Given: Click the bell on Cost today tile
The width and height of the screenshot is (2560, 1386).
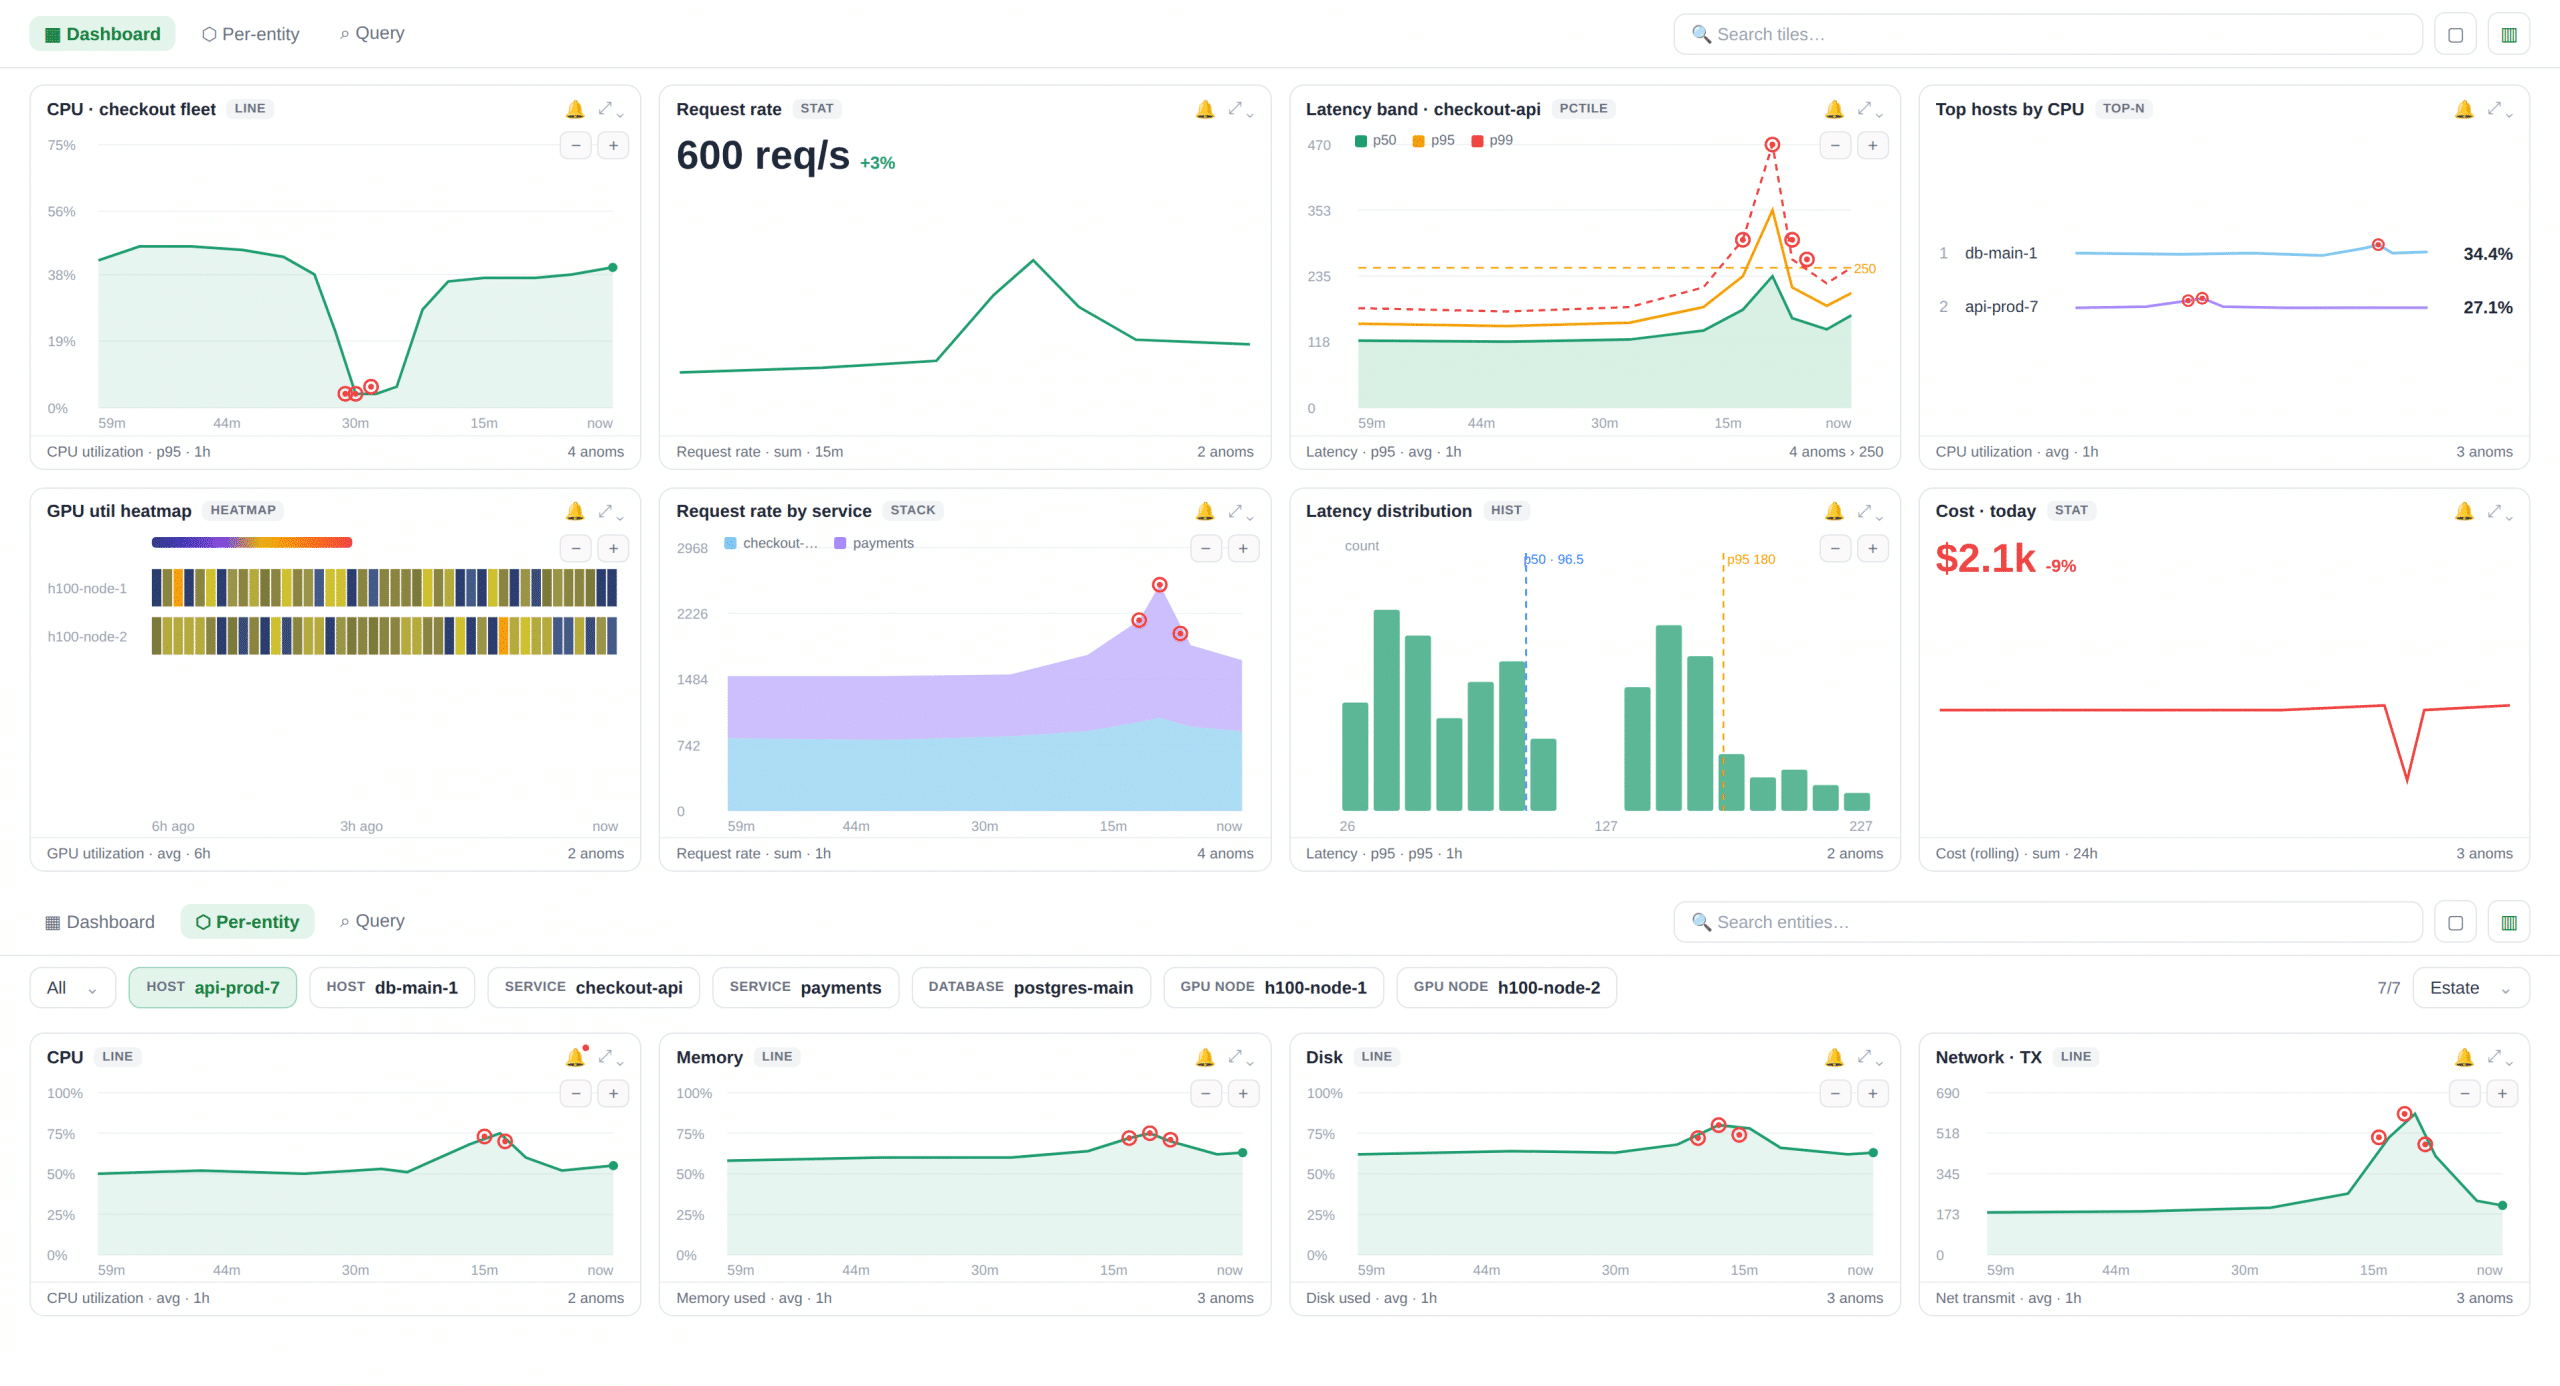Looking at the screenshot, I should (2464, 511).
